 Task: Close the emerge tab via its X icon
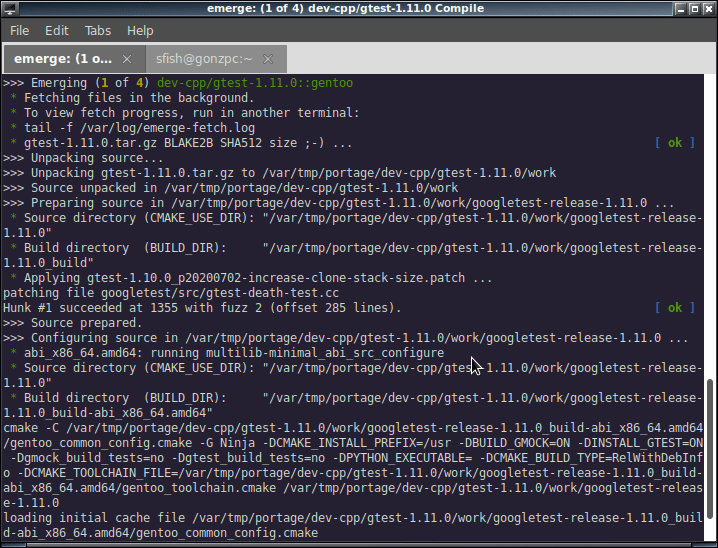[127, 59]
